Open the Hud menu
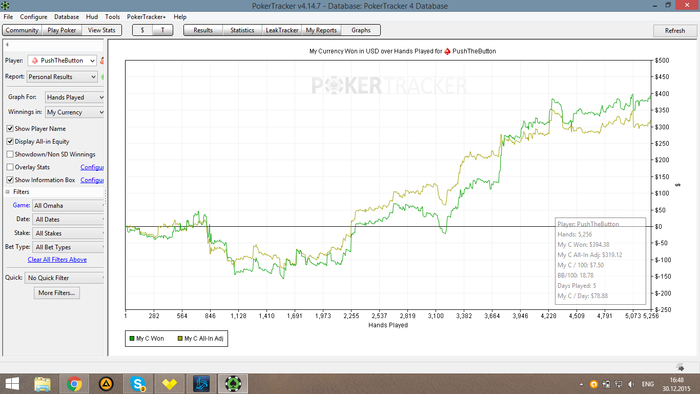 92,17
